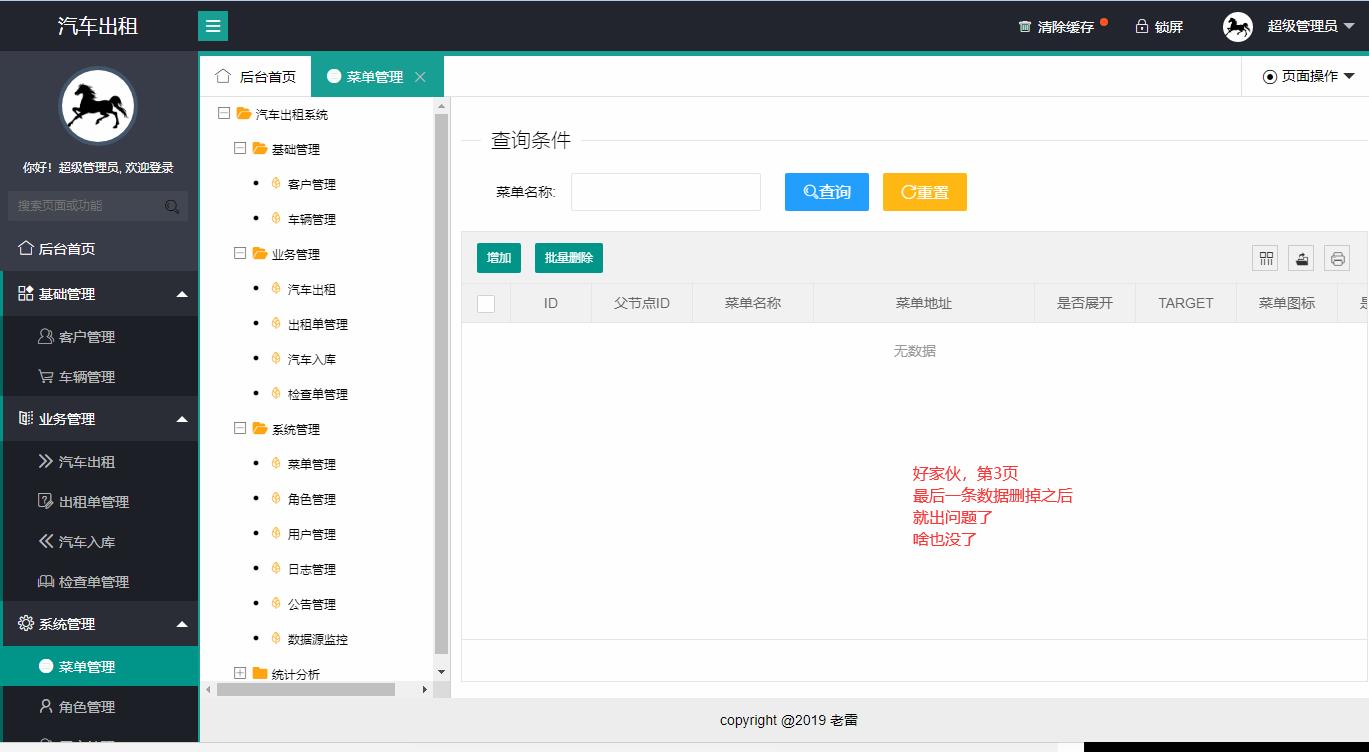The image size is (1369, 752).
Task: Click 菜单管理 tree node
Action: point(311,464)
